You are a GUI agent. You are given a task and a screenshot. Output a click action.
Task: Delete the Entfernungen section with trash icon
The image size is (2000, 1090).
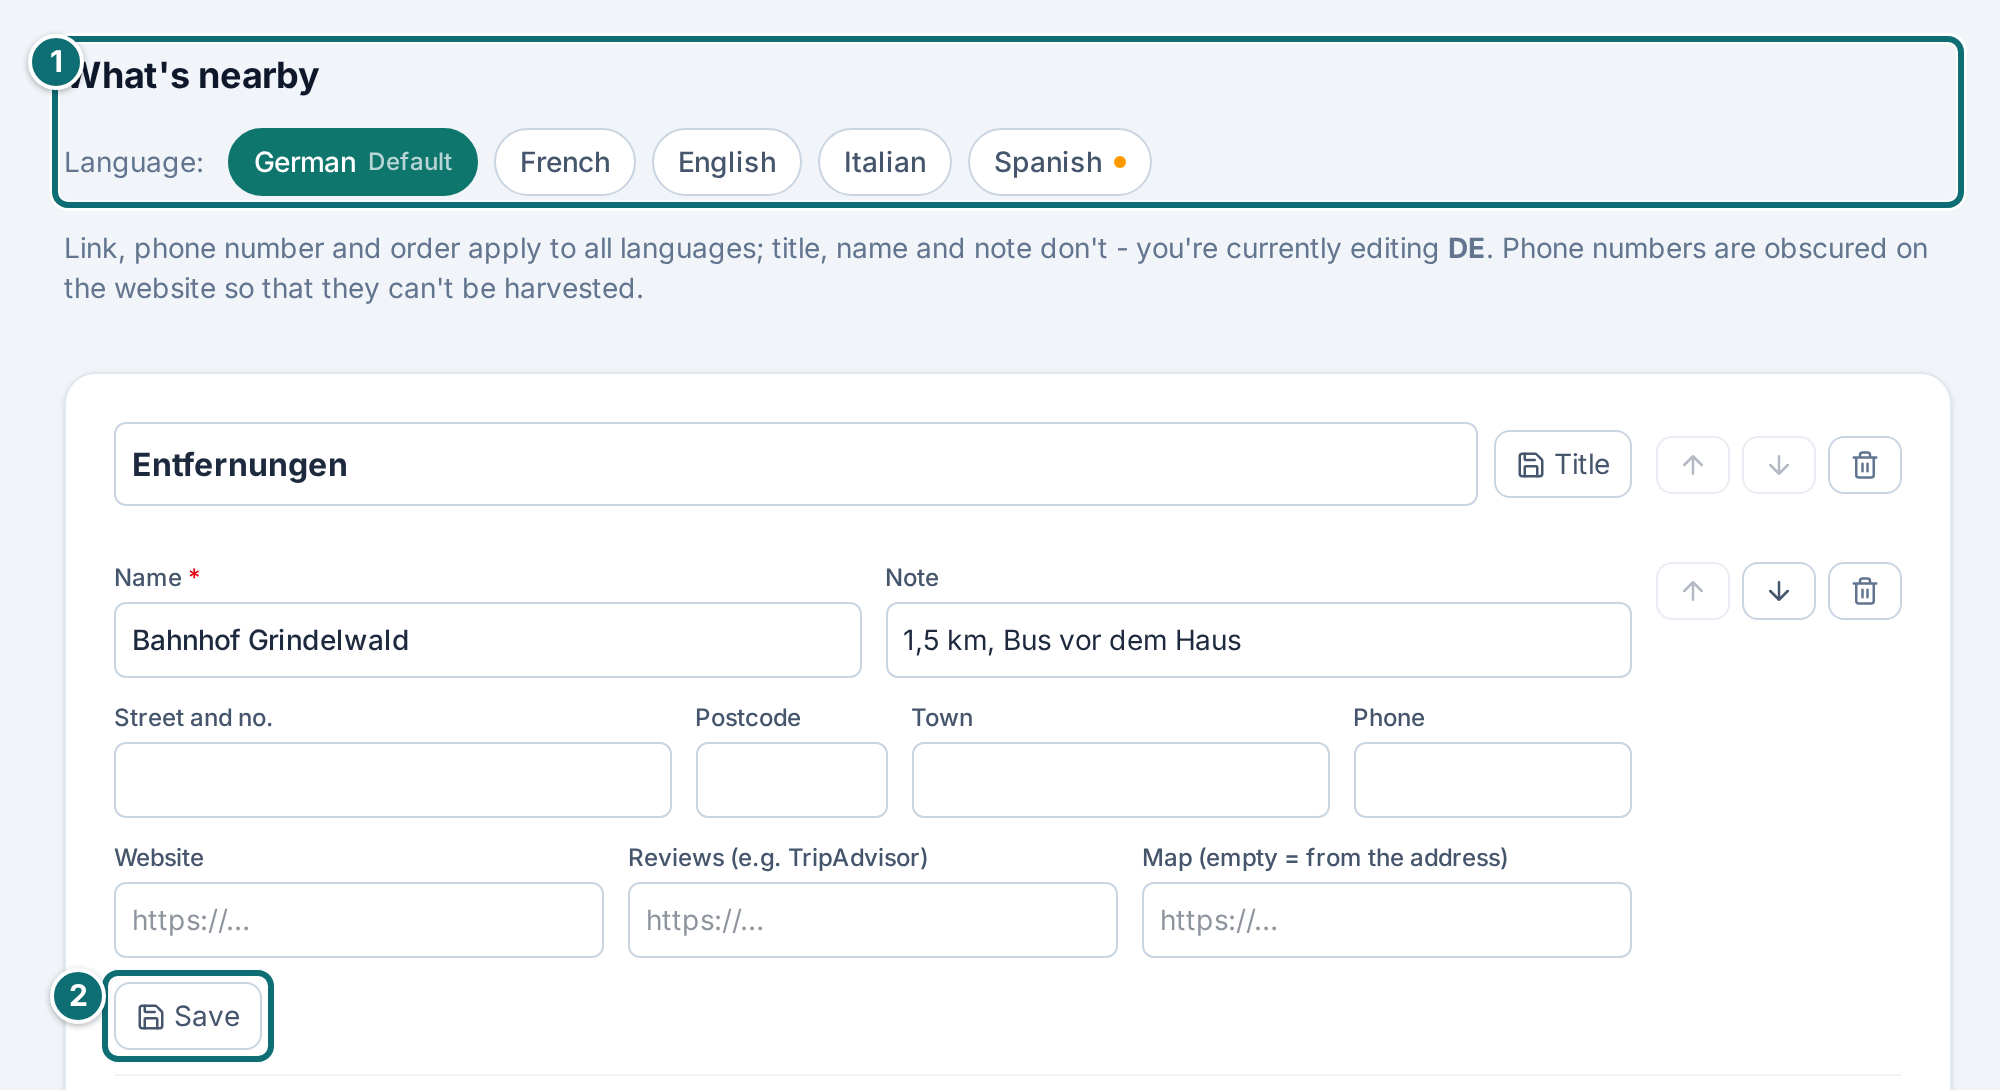pyautogui.click(x=1864, y=465)
